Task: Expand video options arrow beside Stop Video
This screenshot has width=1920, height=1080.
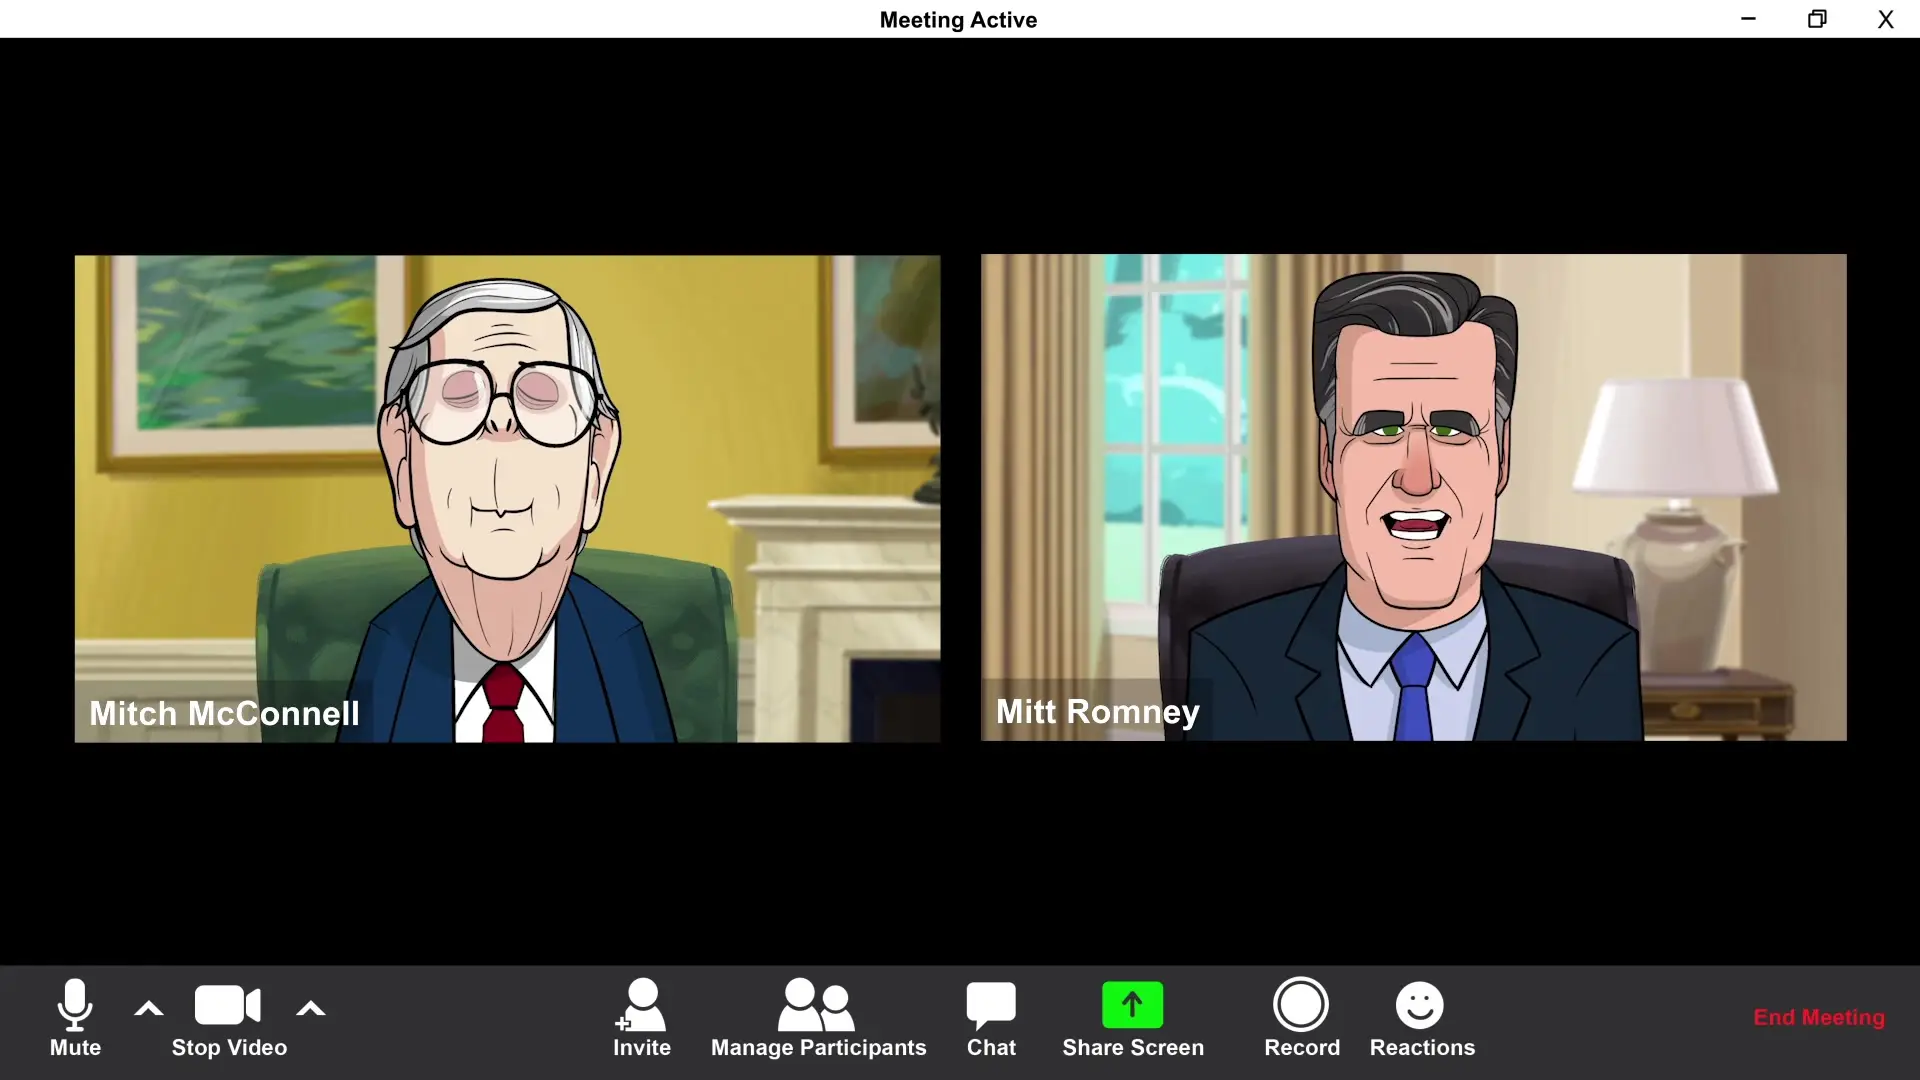Action: 311,1009
